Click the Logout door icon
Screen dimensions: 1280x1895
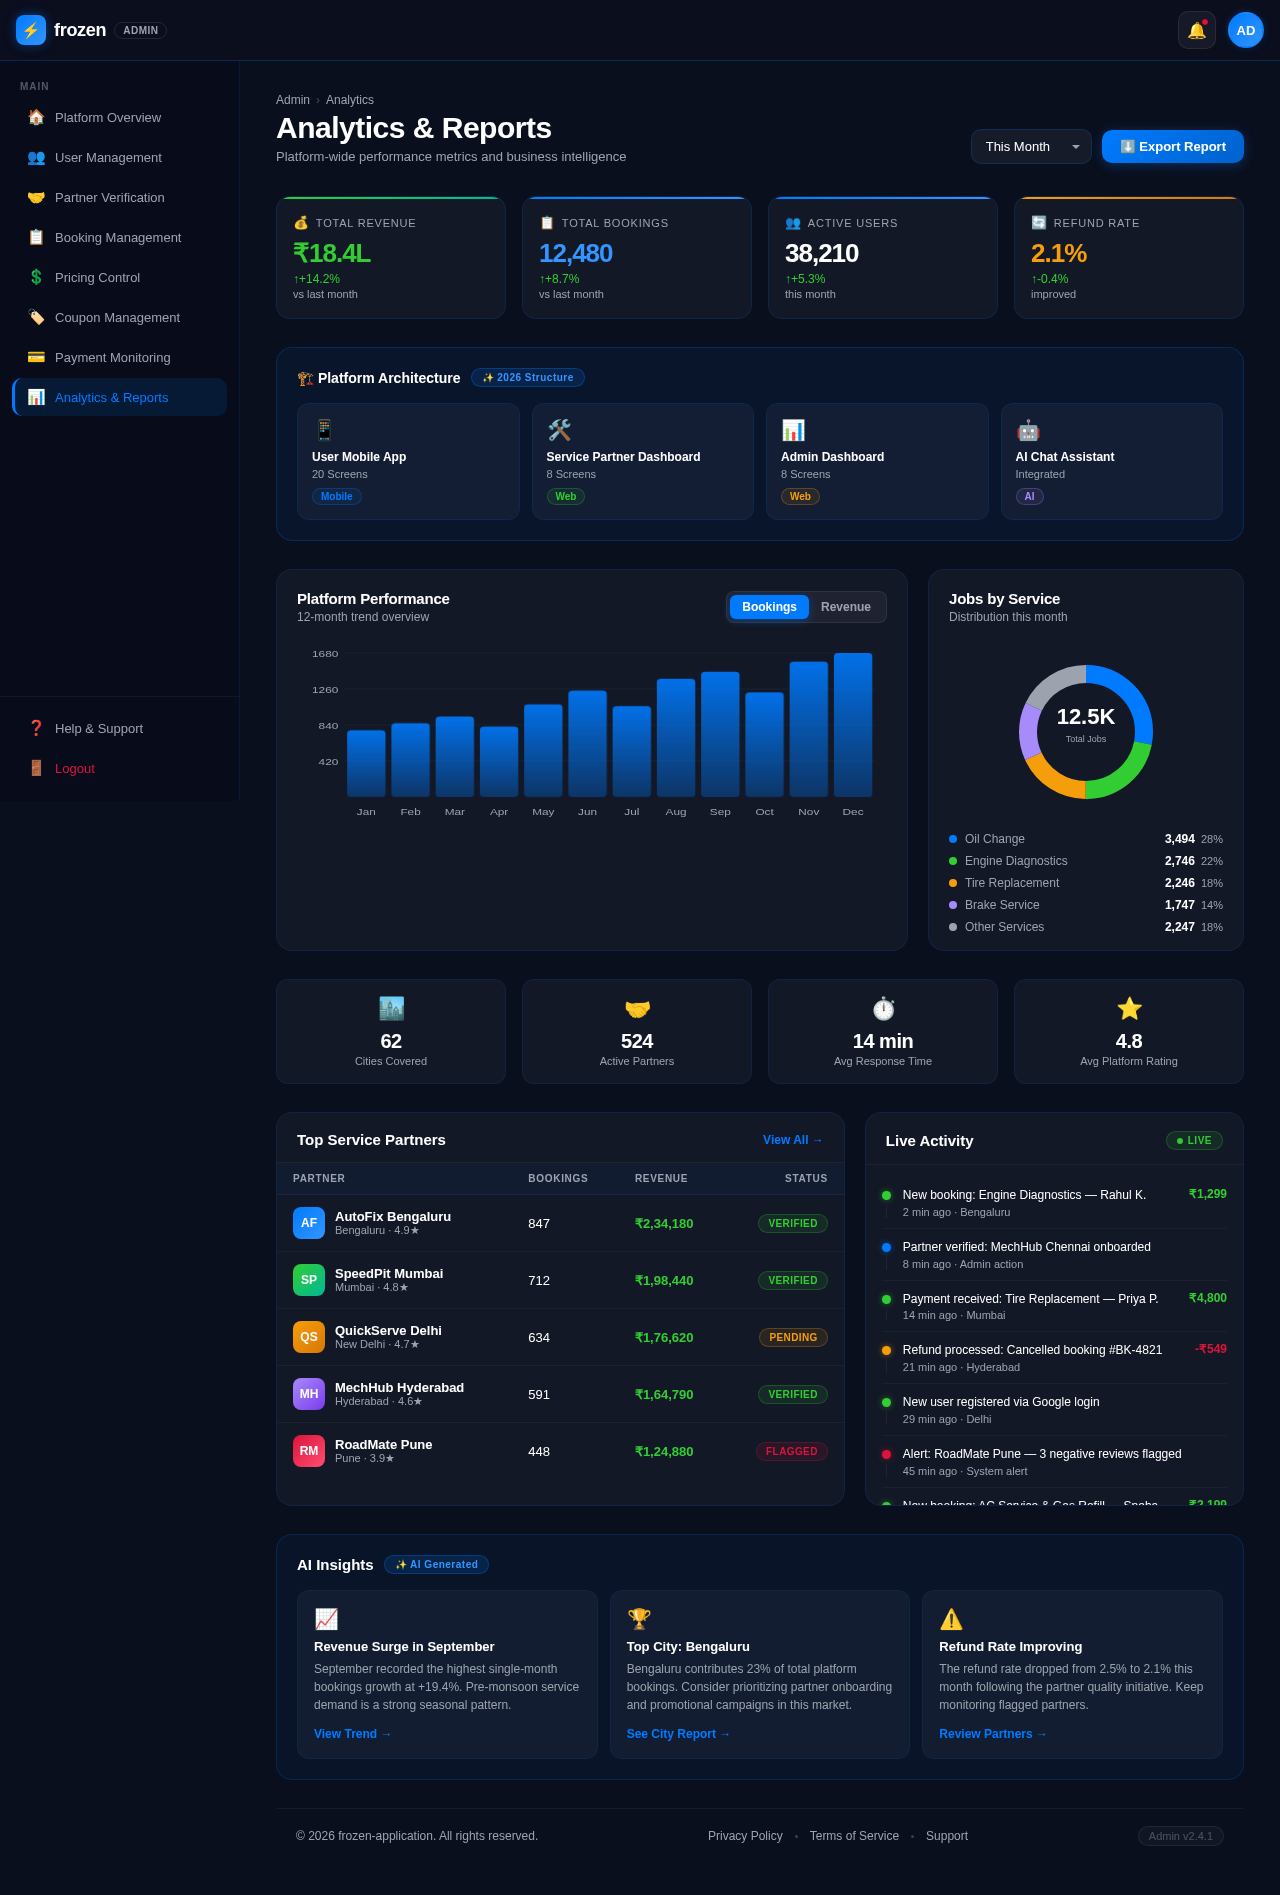pos(36,768)
